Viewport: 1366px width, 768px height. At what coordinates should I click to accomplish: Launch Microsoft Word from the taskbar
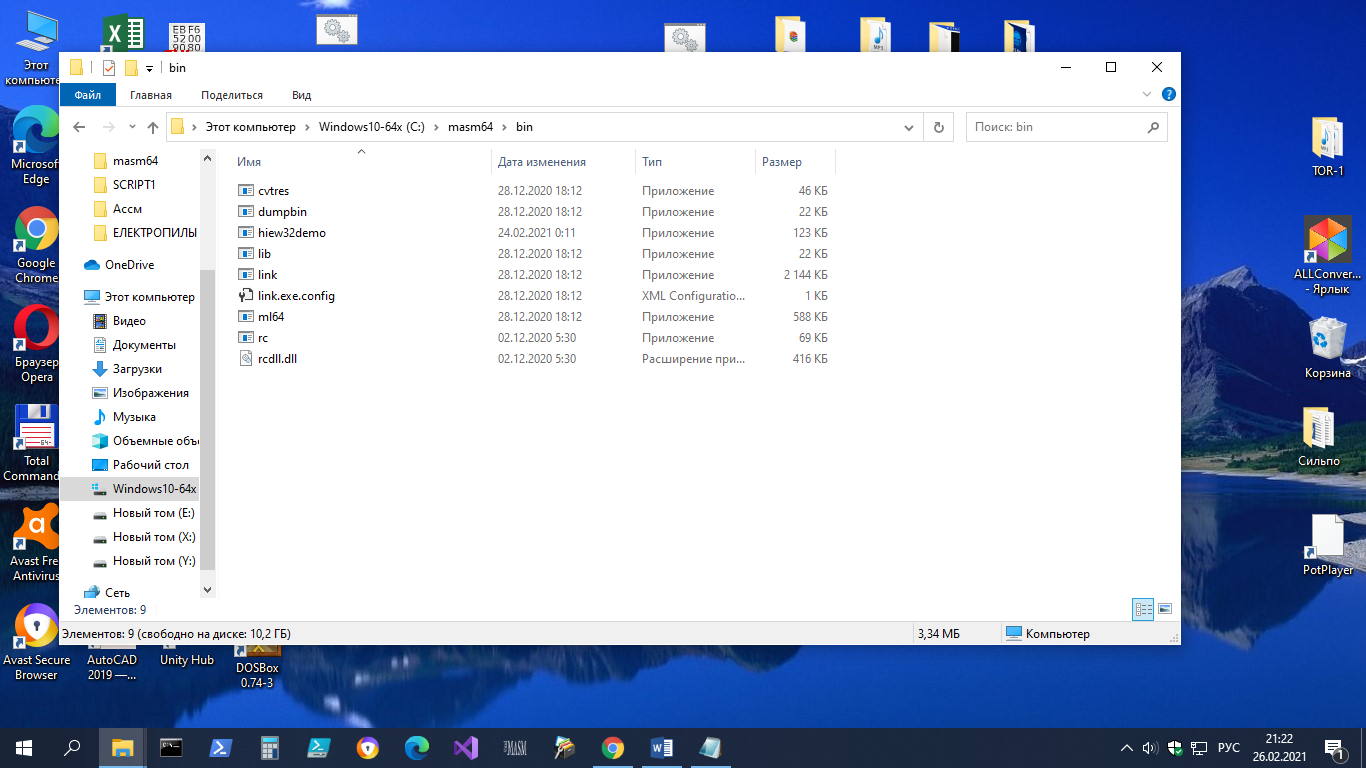click(x=661, y=747)
